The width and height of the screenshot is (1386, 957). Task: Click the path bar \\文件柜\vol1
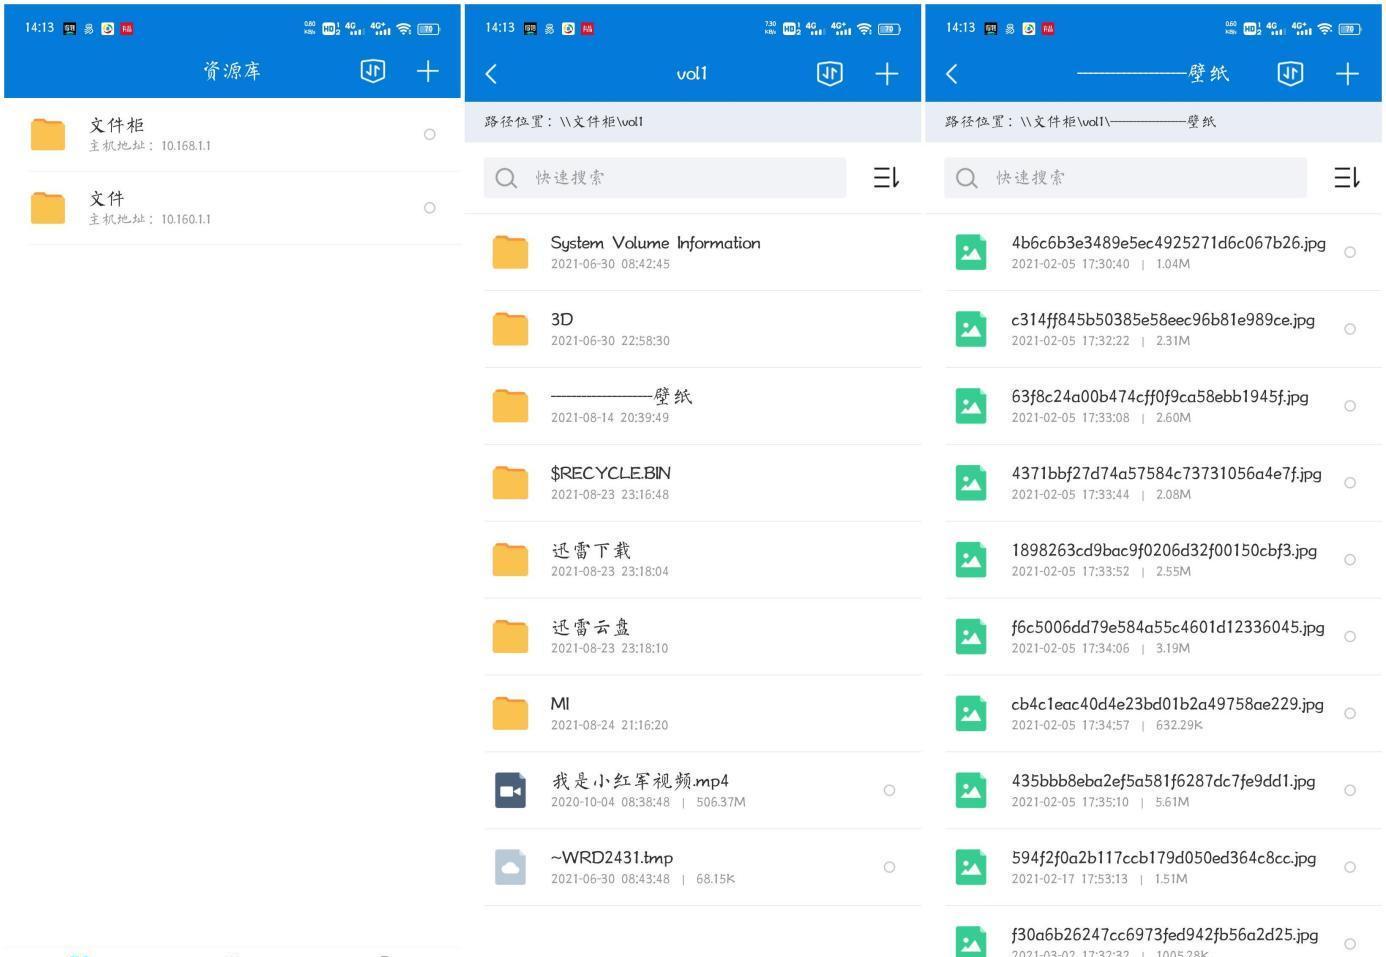tap(693, 121)
